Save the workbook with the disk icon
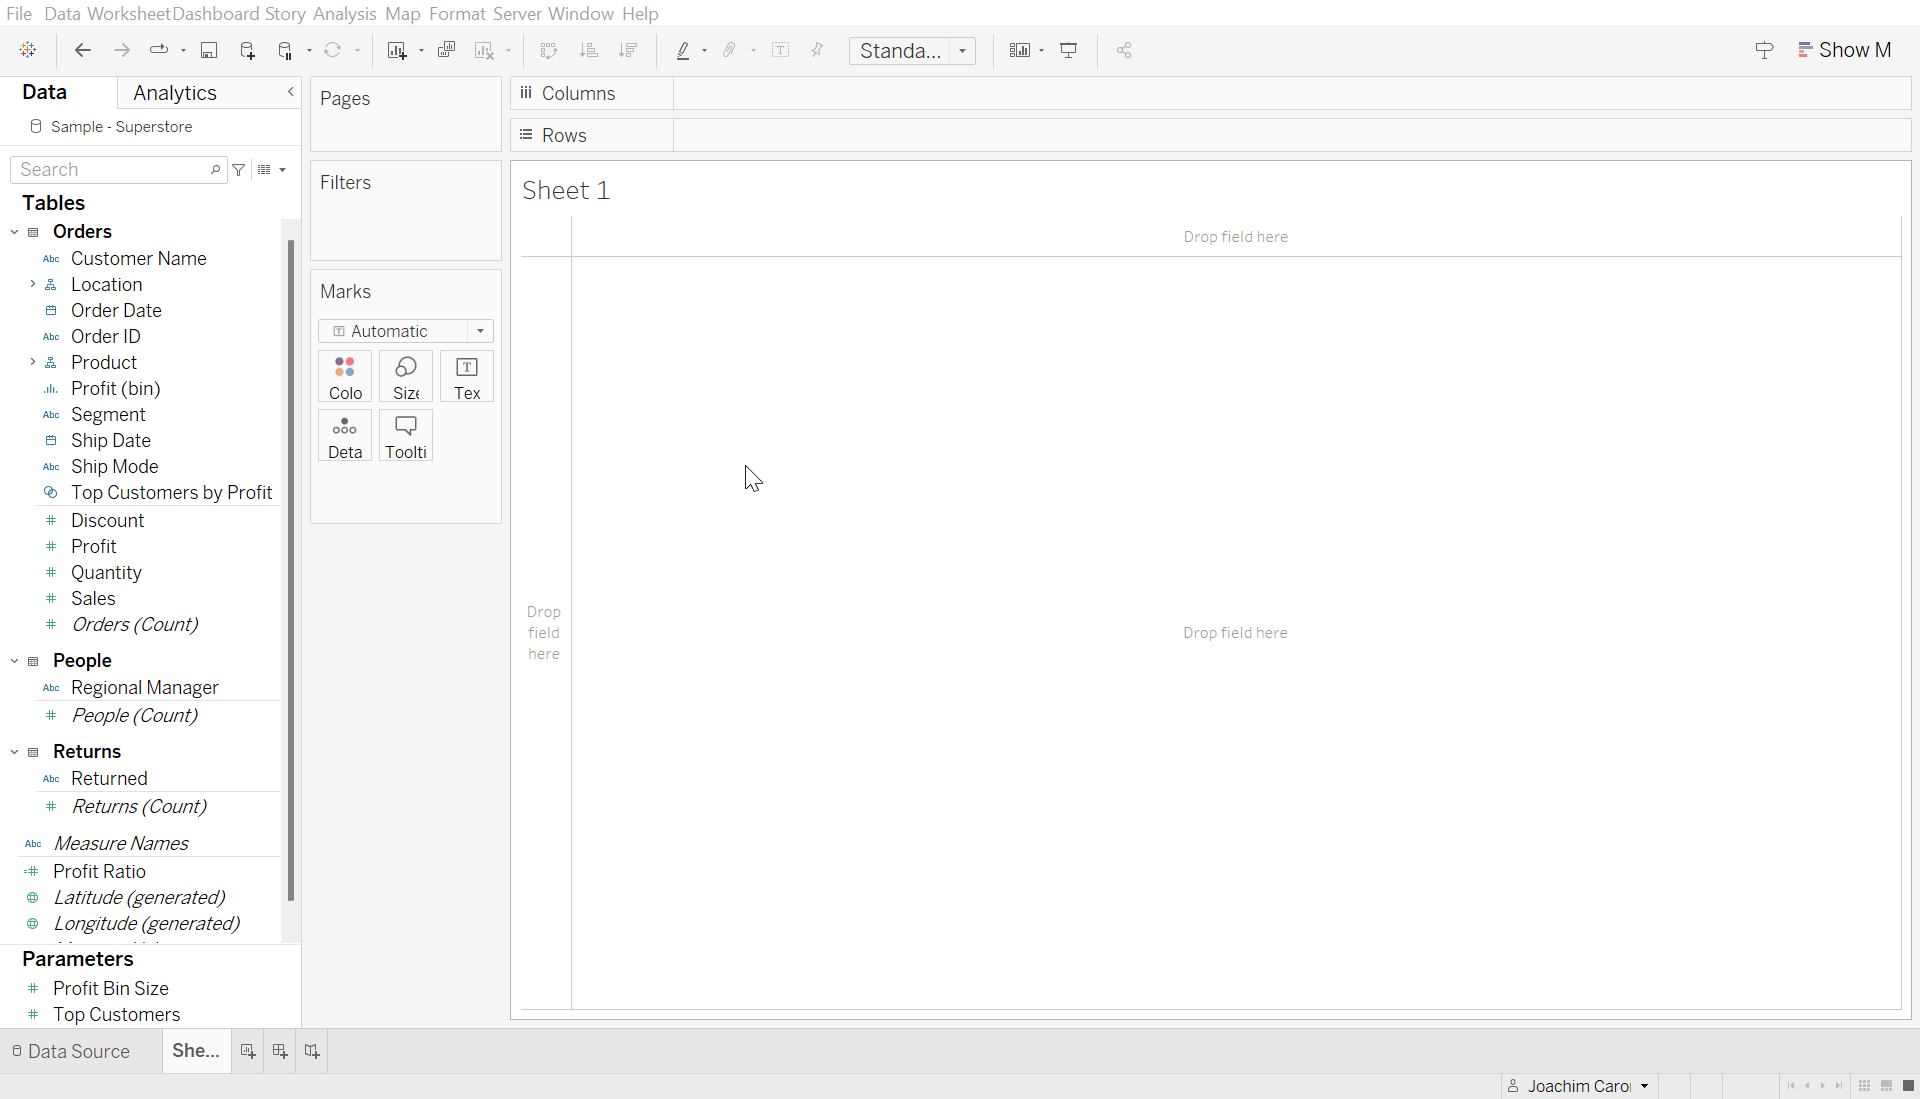Image resolution: width=1920 pixels, height=1099 pixels. click(x=209, y=50)
